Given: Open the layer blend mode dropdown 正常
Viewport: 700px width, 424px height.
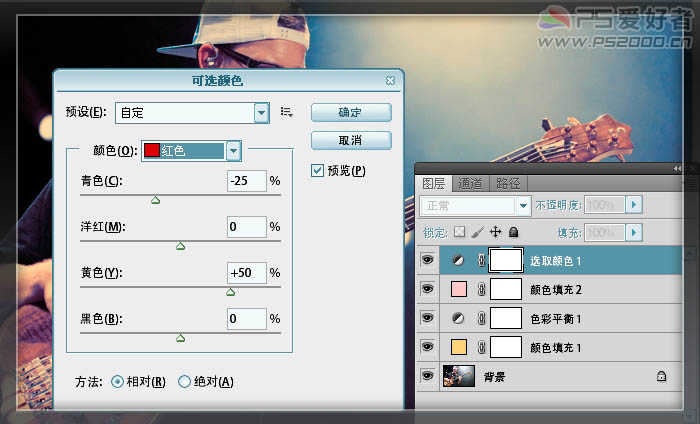Looking at the screenshot, I should (522, 205).
